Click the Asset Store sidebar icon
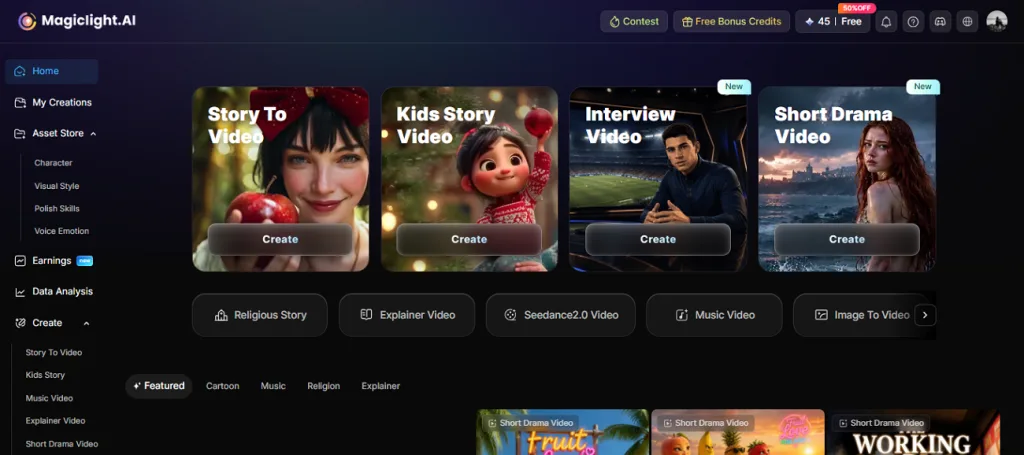Viewport: 1024px width, 455px height. click(20, 133)
